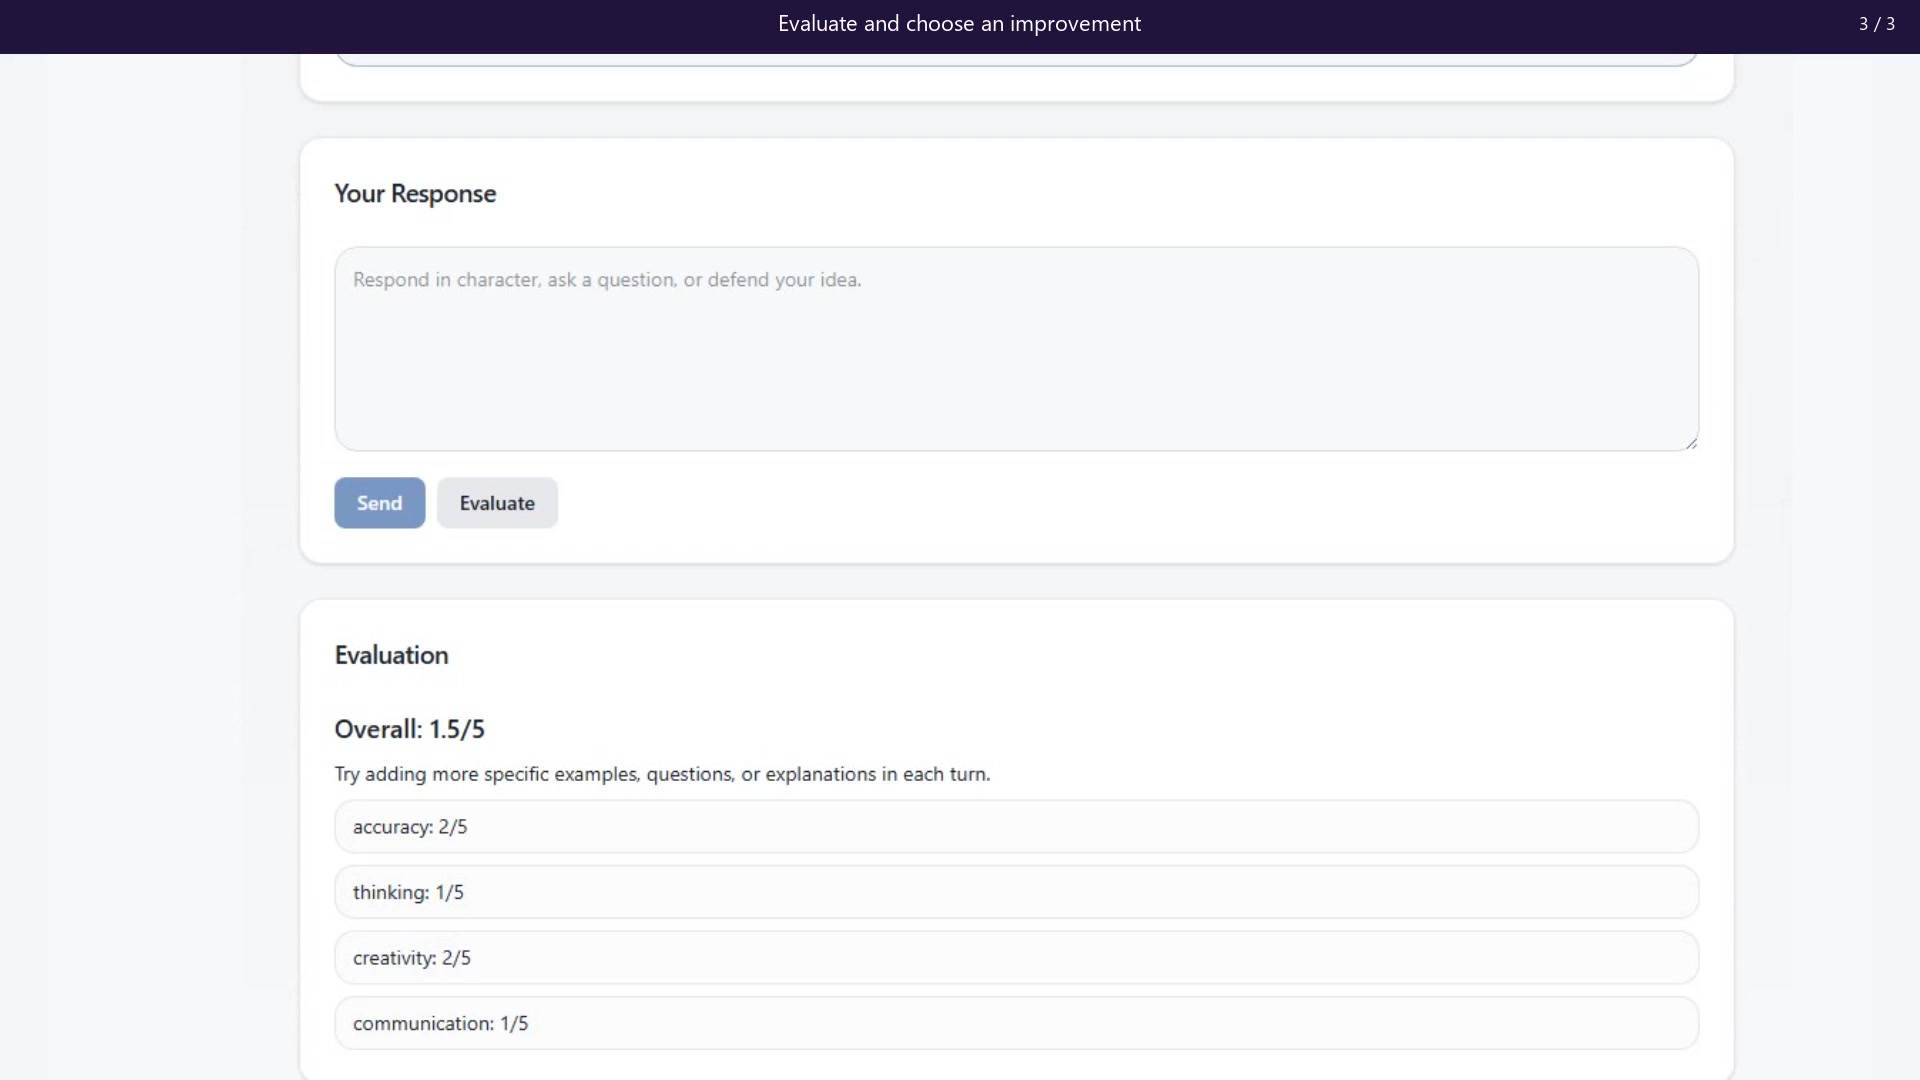Click the Evaluate button
The height and width of the screenshot is (1080, 1920).
(x=497, y=503)
